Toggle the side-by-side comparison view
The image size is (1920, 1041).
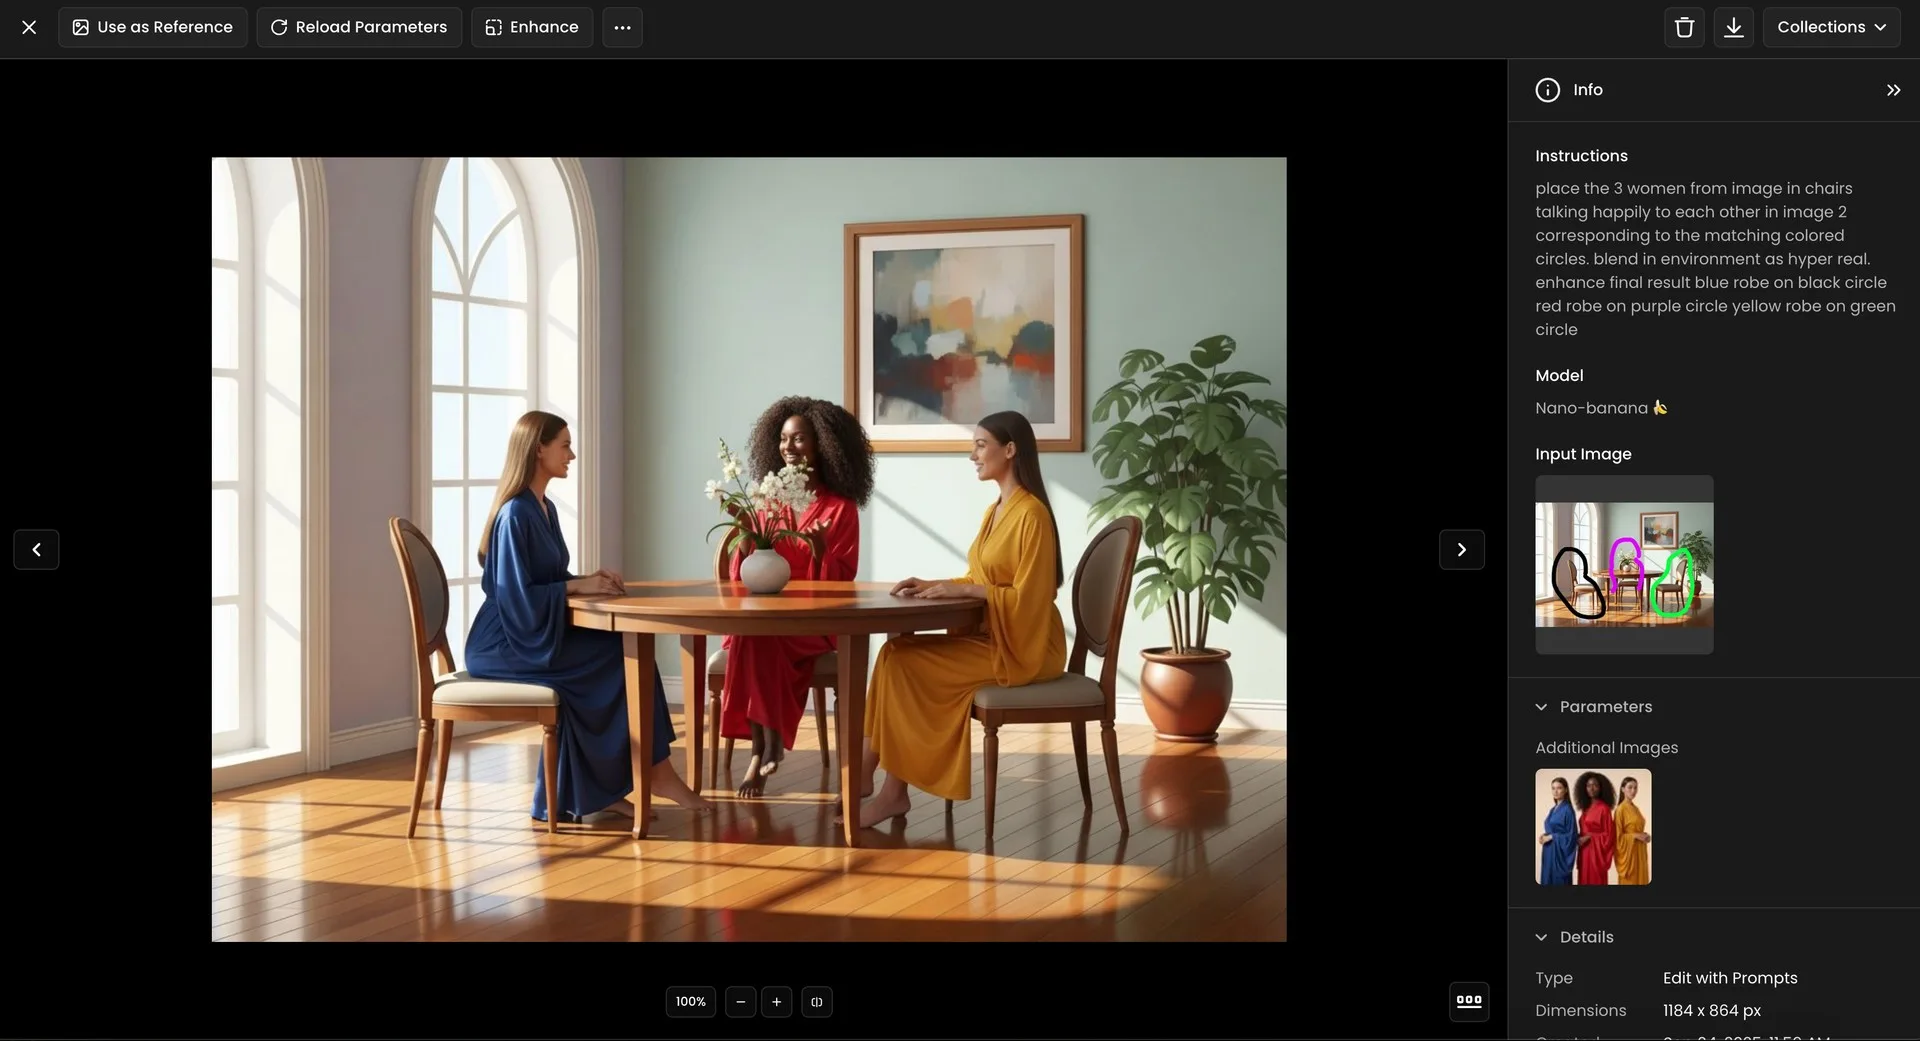point(817,1001)
